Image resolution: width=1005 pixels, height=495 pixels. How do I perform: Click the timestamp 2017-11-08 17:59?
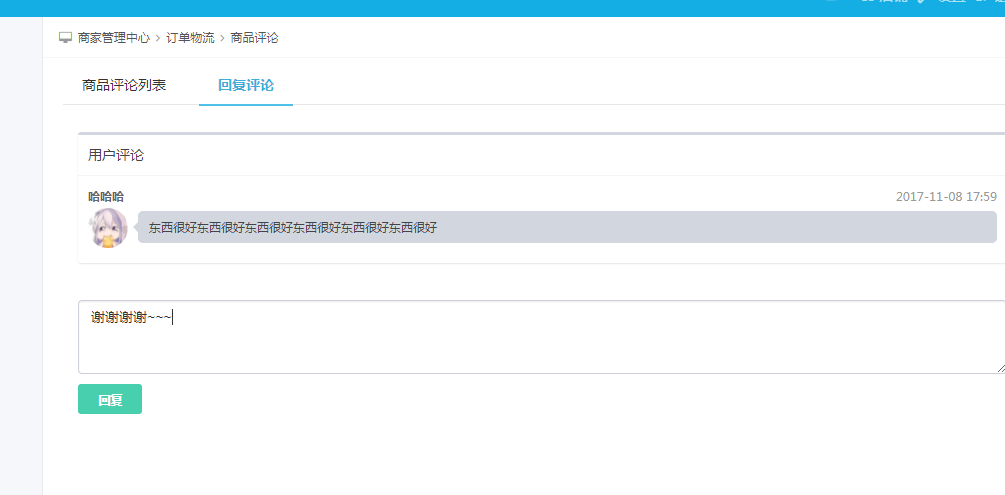pyautogui.click(x=946, y=197)
